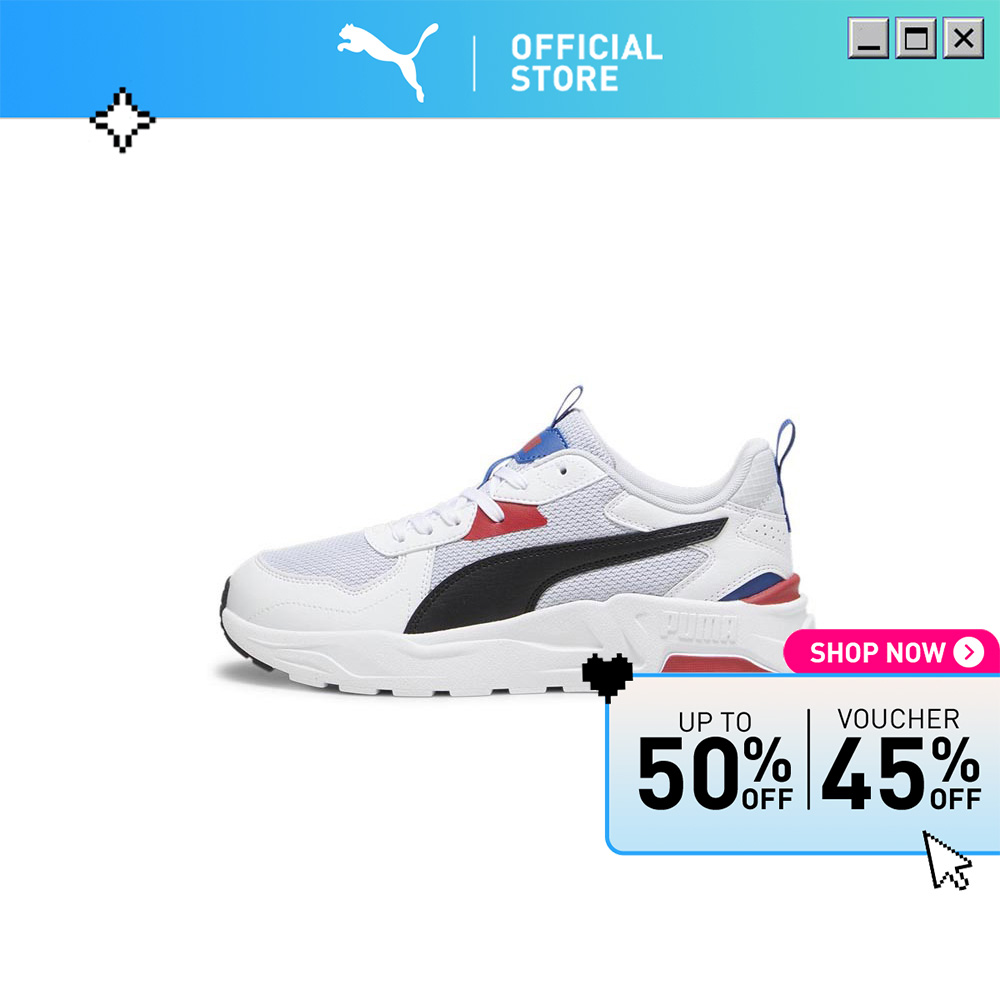Click the black pixel heart icon
Image resolution: width=1000 pixels, height=1000 pixels.
click(607, 677)
